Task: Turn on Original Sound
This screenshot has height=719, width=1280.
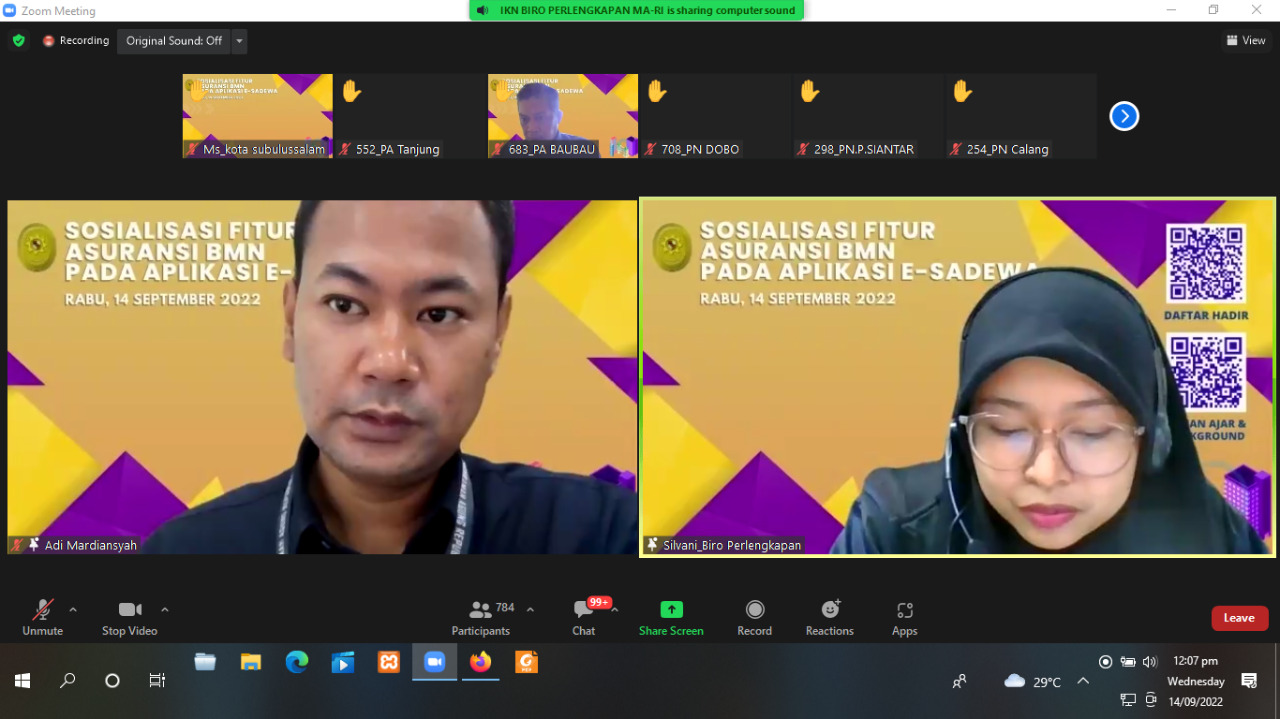Action: click(174, 41)
